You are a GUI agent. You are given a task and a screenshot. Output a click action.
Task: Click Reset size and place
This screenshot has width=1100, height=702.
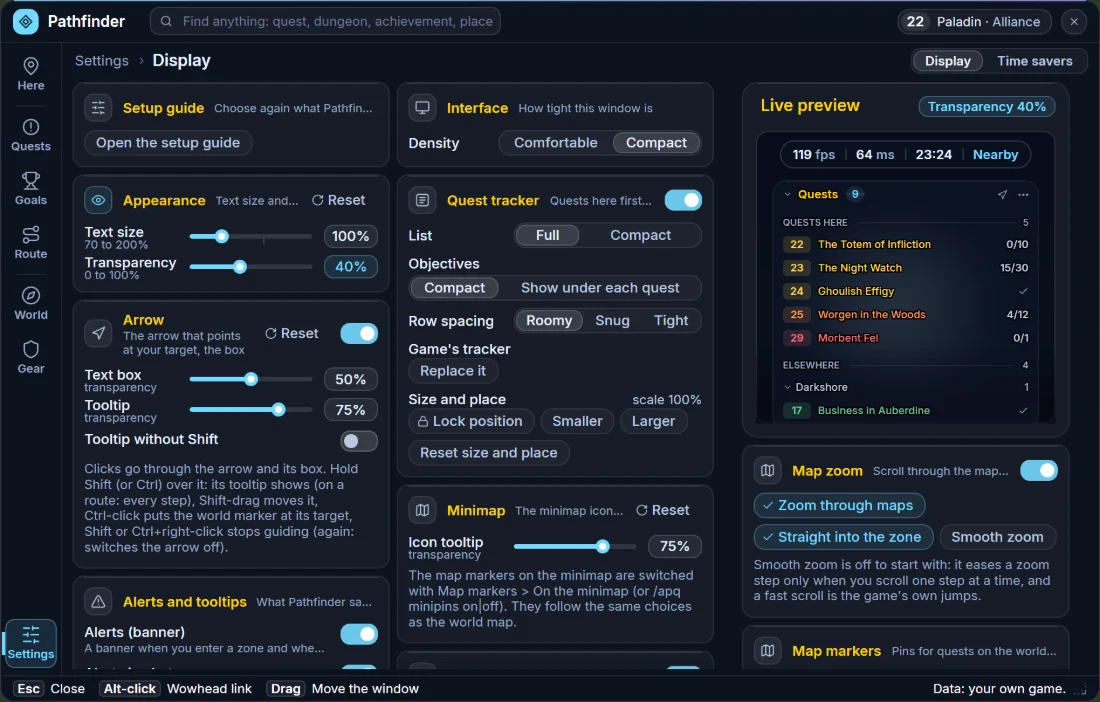(x=489, y=452)
